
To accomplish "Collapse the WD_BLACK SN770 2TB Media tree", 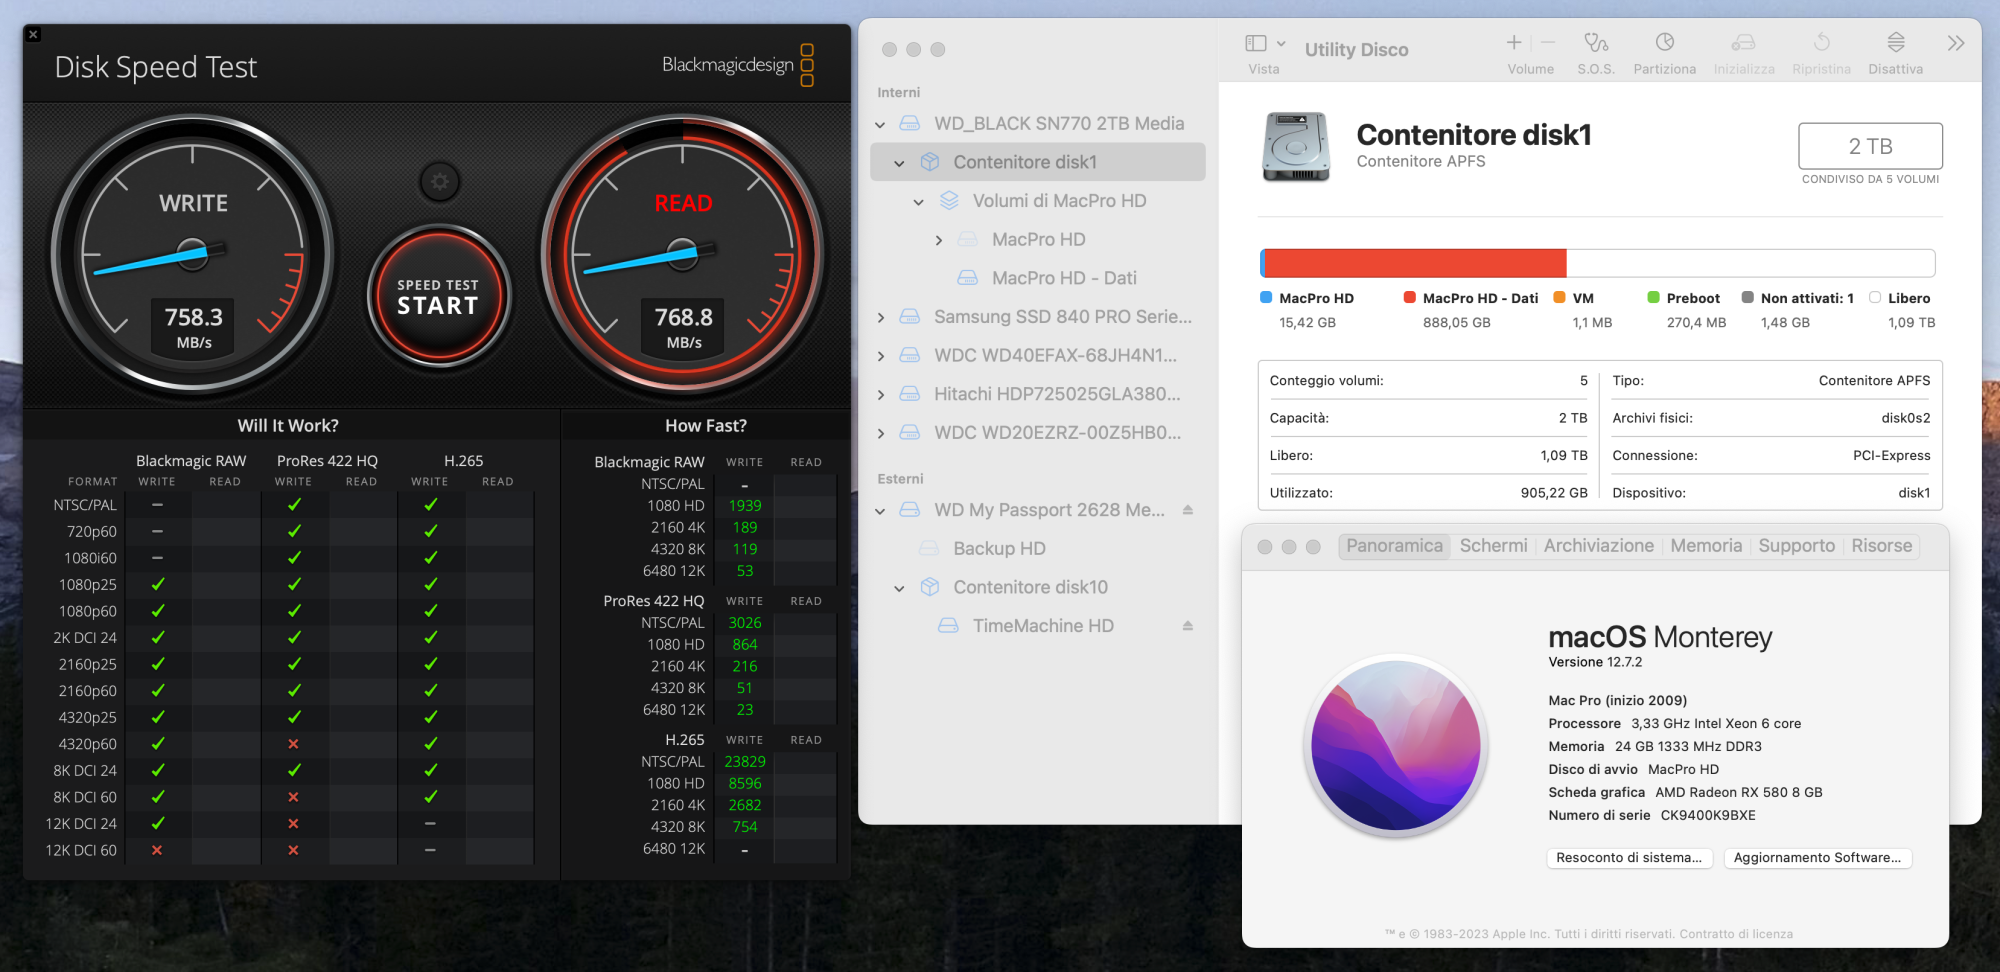I will [880, 125].
